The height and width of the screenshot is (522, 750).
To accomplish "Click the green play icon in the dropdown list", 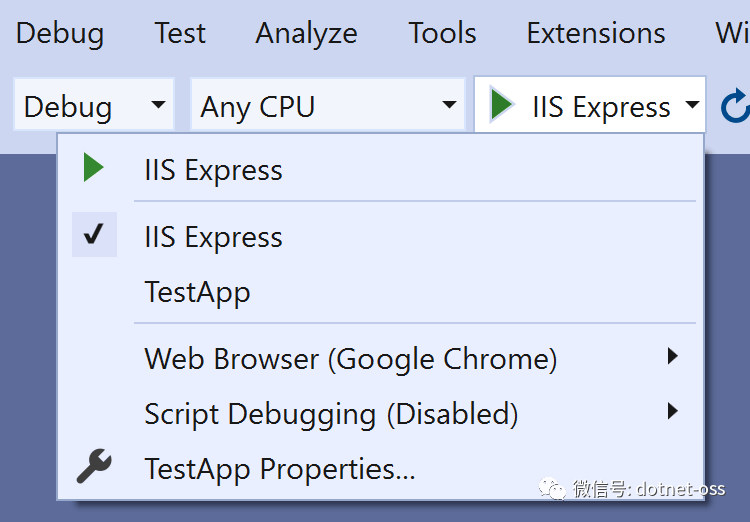I will pyautogui.click(x=94, y=169).
